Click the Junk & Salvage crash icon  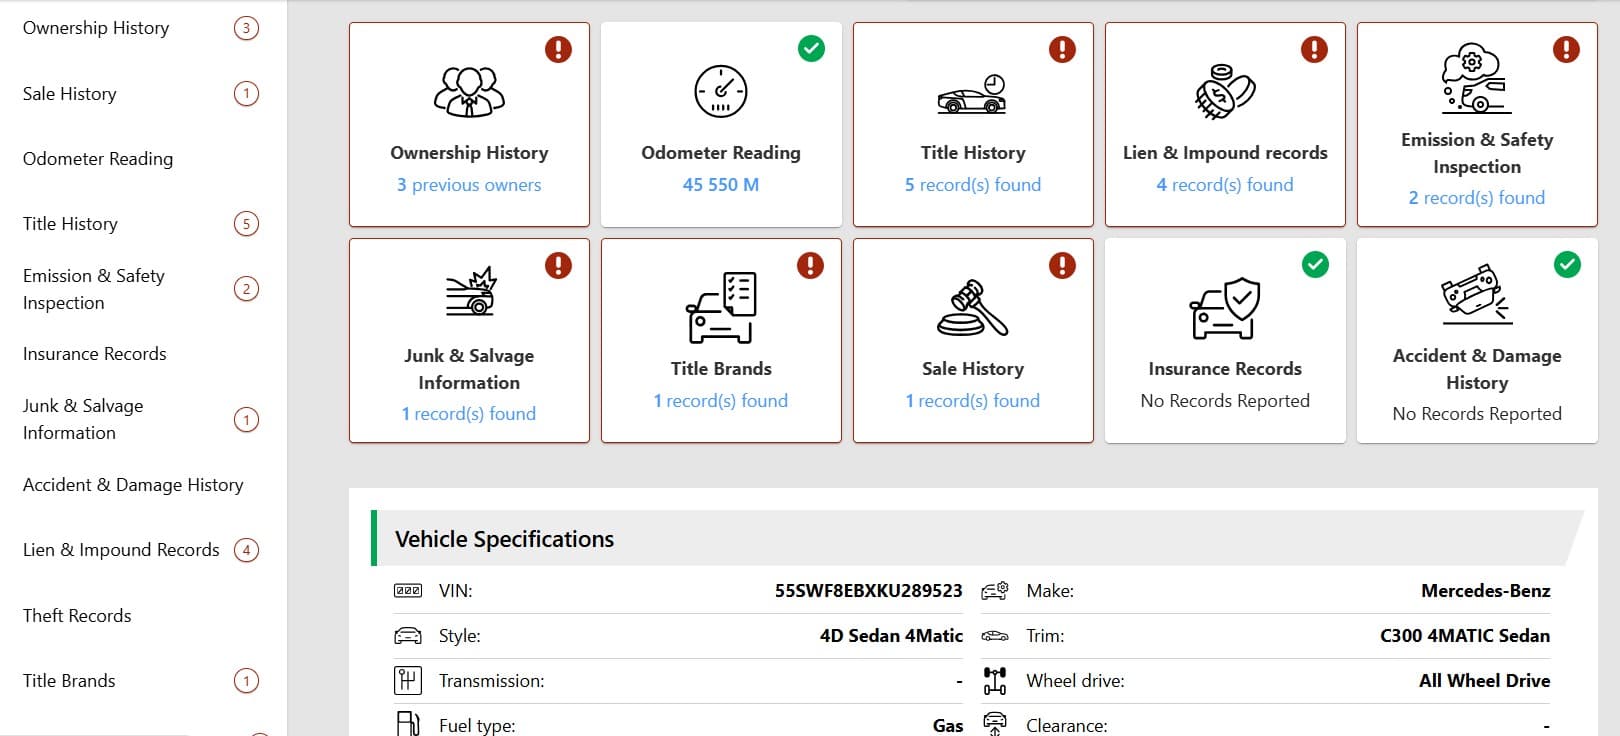(470, 291)
